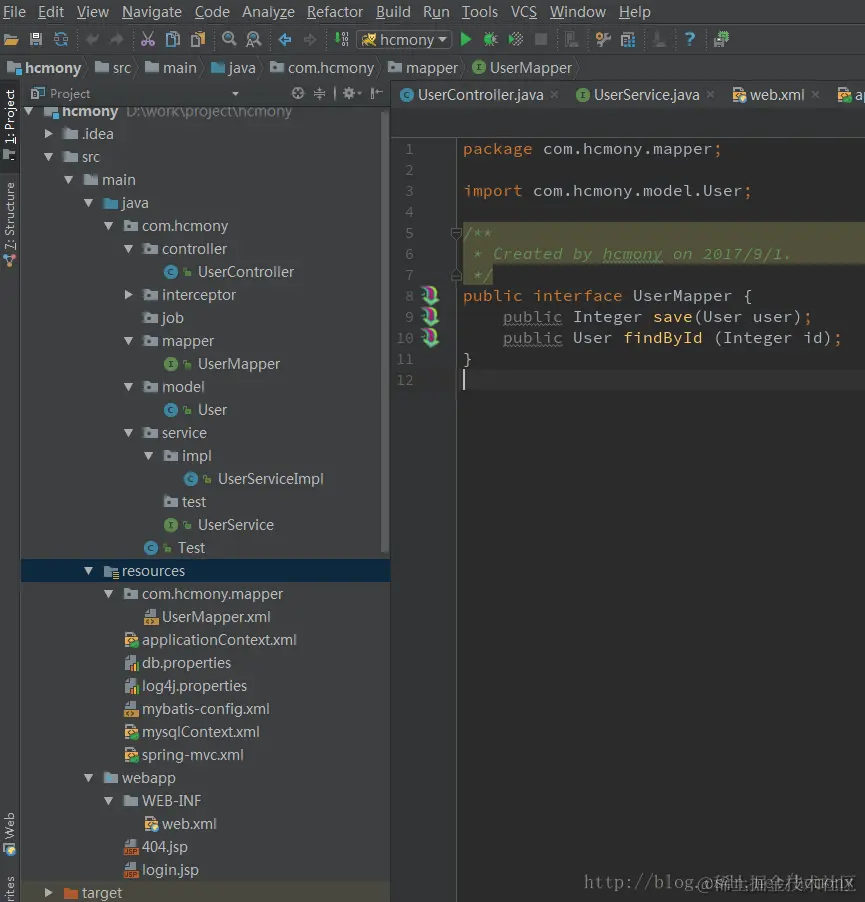Click the last toolbar icon after Help
Screen dimensions: 865x902
(x=721, y=40)
